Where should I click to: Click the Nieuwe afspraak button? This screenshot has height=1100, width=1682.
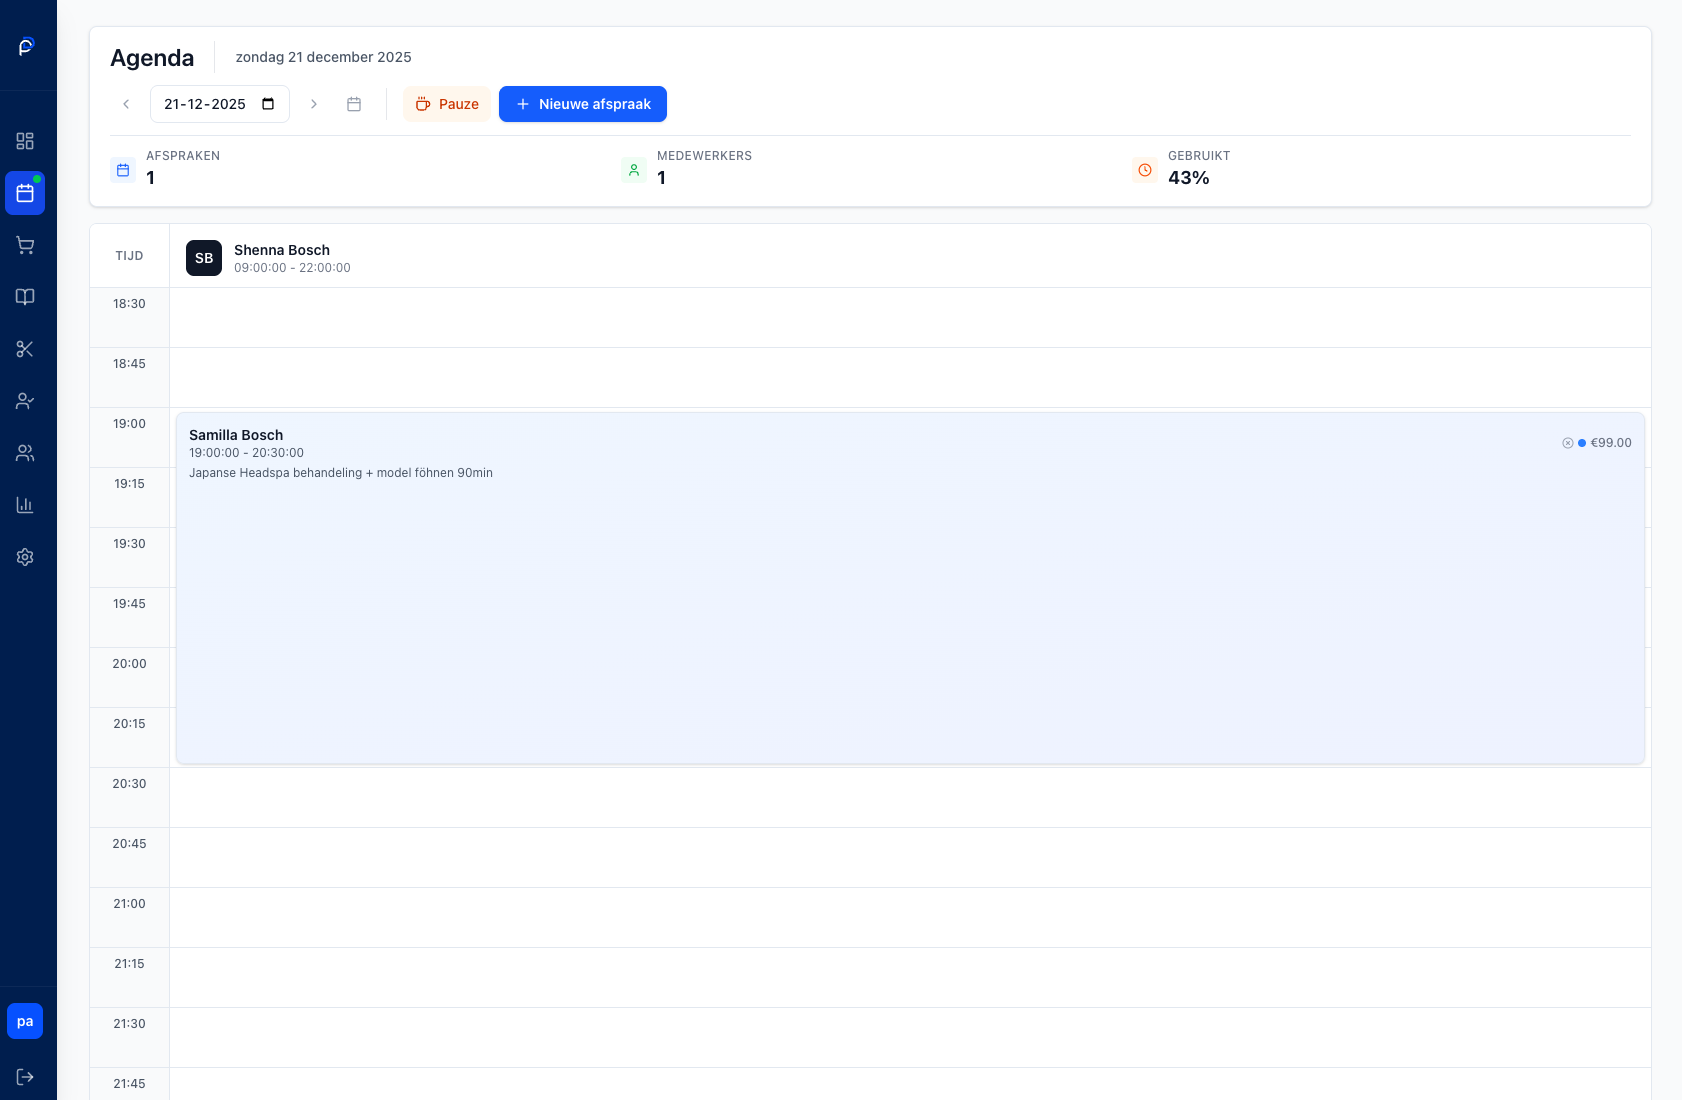583,104
